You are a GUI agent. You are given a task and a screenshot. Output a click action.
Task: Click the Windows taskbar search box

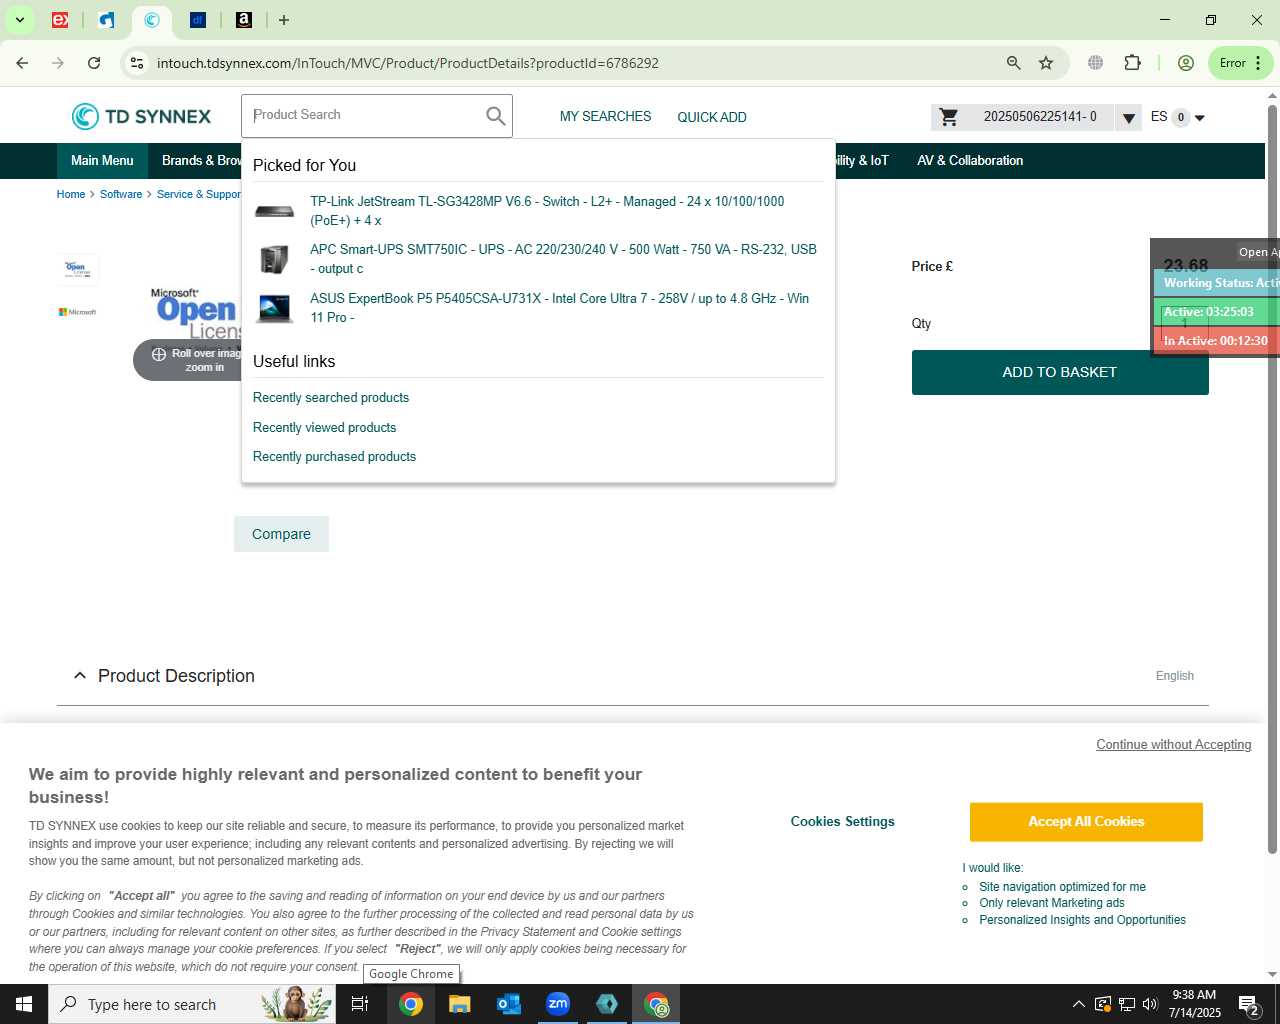pos(192,1004)
